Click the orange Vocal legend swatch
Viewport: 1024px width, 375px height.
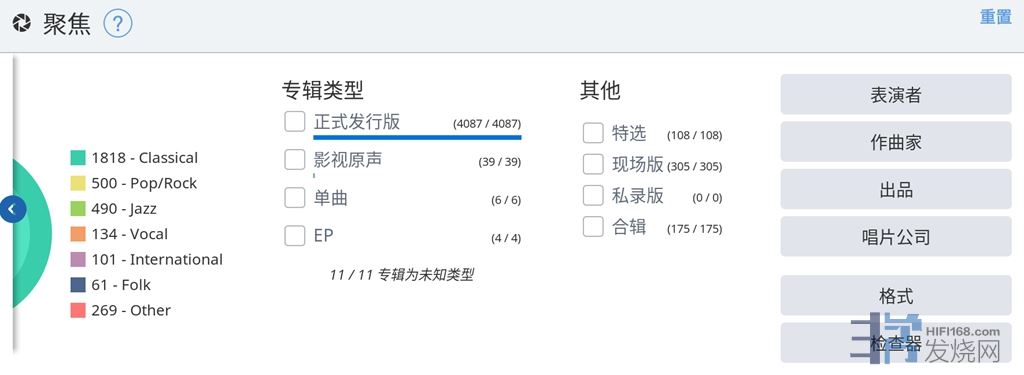tap(78, 235)
